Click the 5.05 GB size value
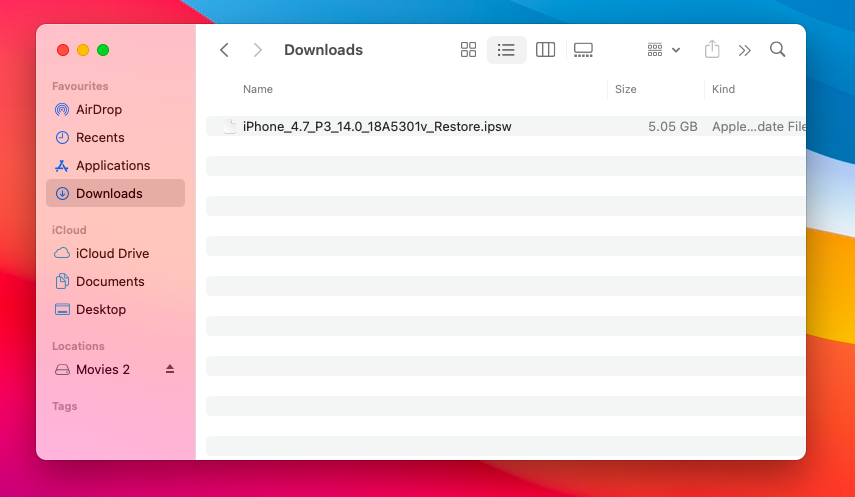Screen dimensions: 855x497 672,127
